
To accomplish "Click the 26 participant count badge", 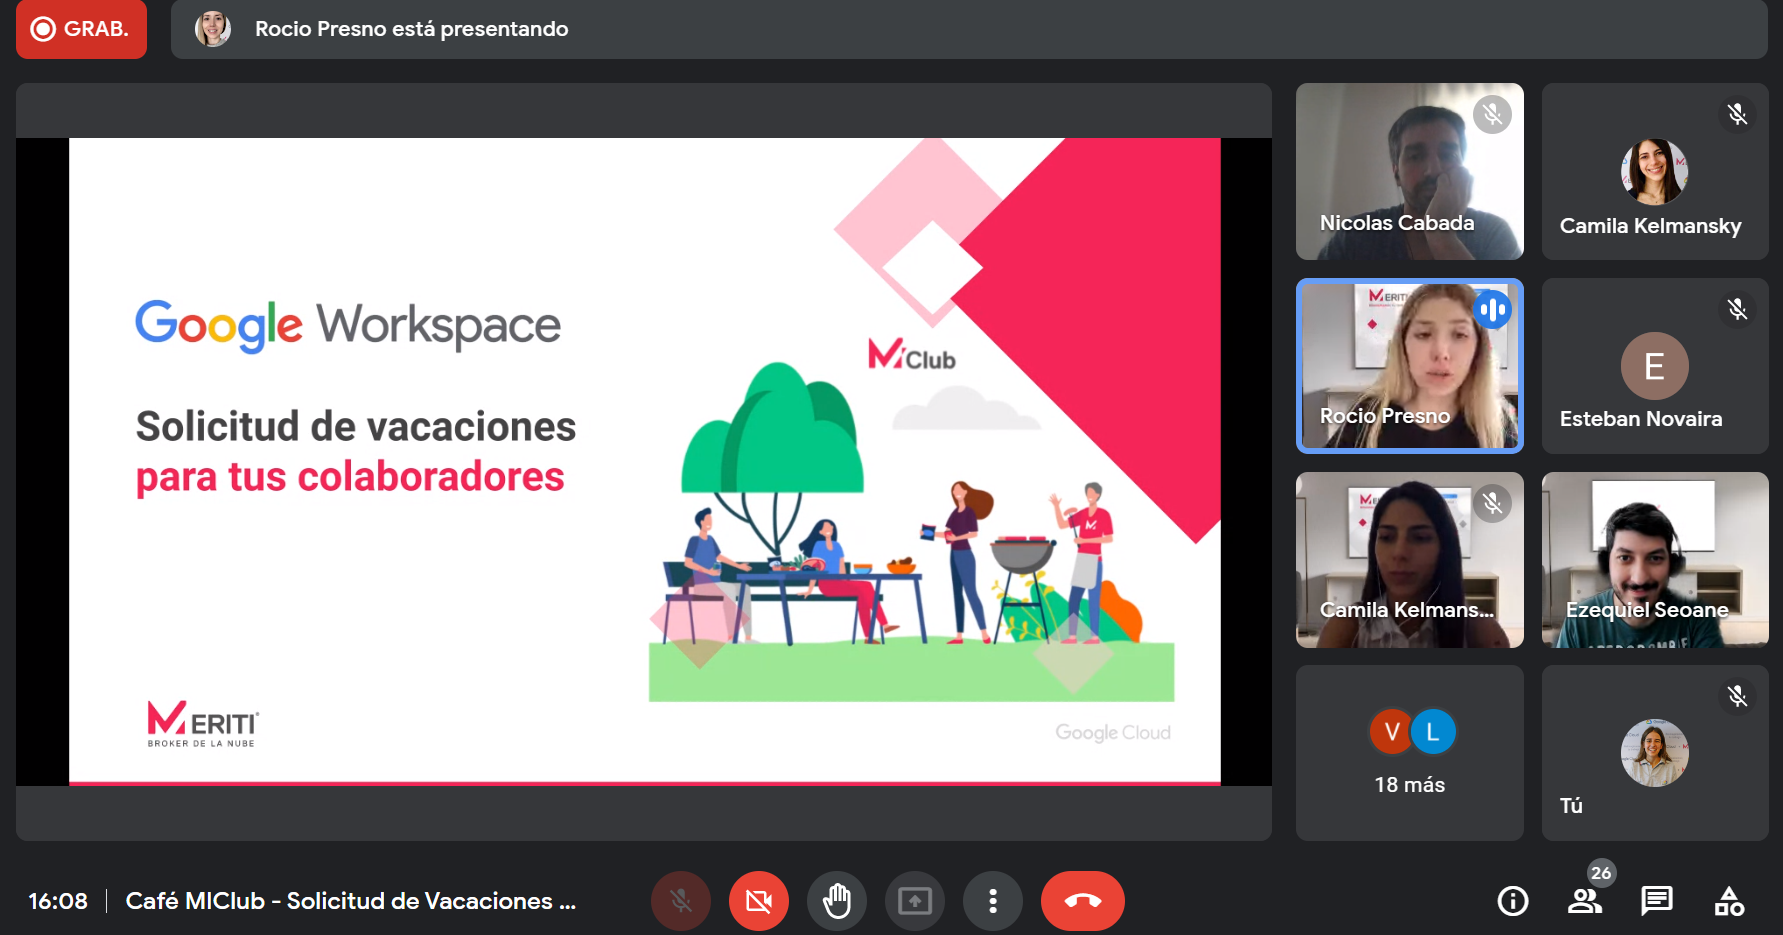I will (x=1601, y=872).
